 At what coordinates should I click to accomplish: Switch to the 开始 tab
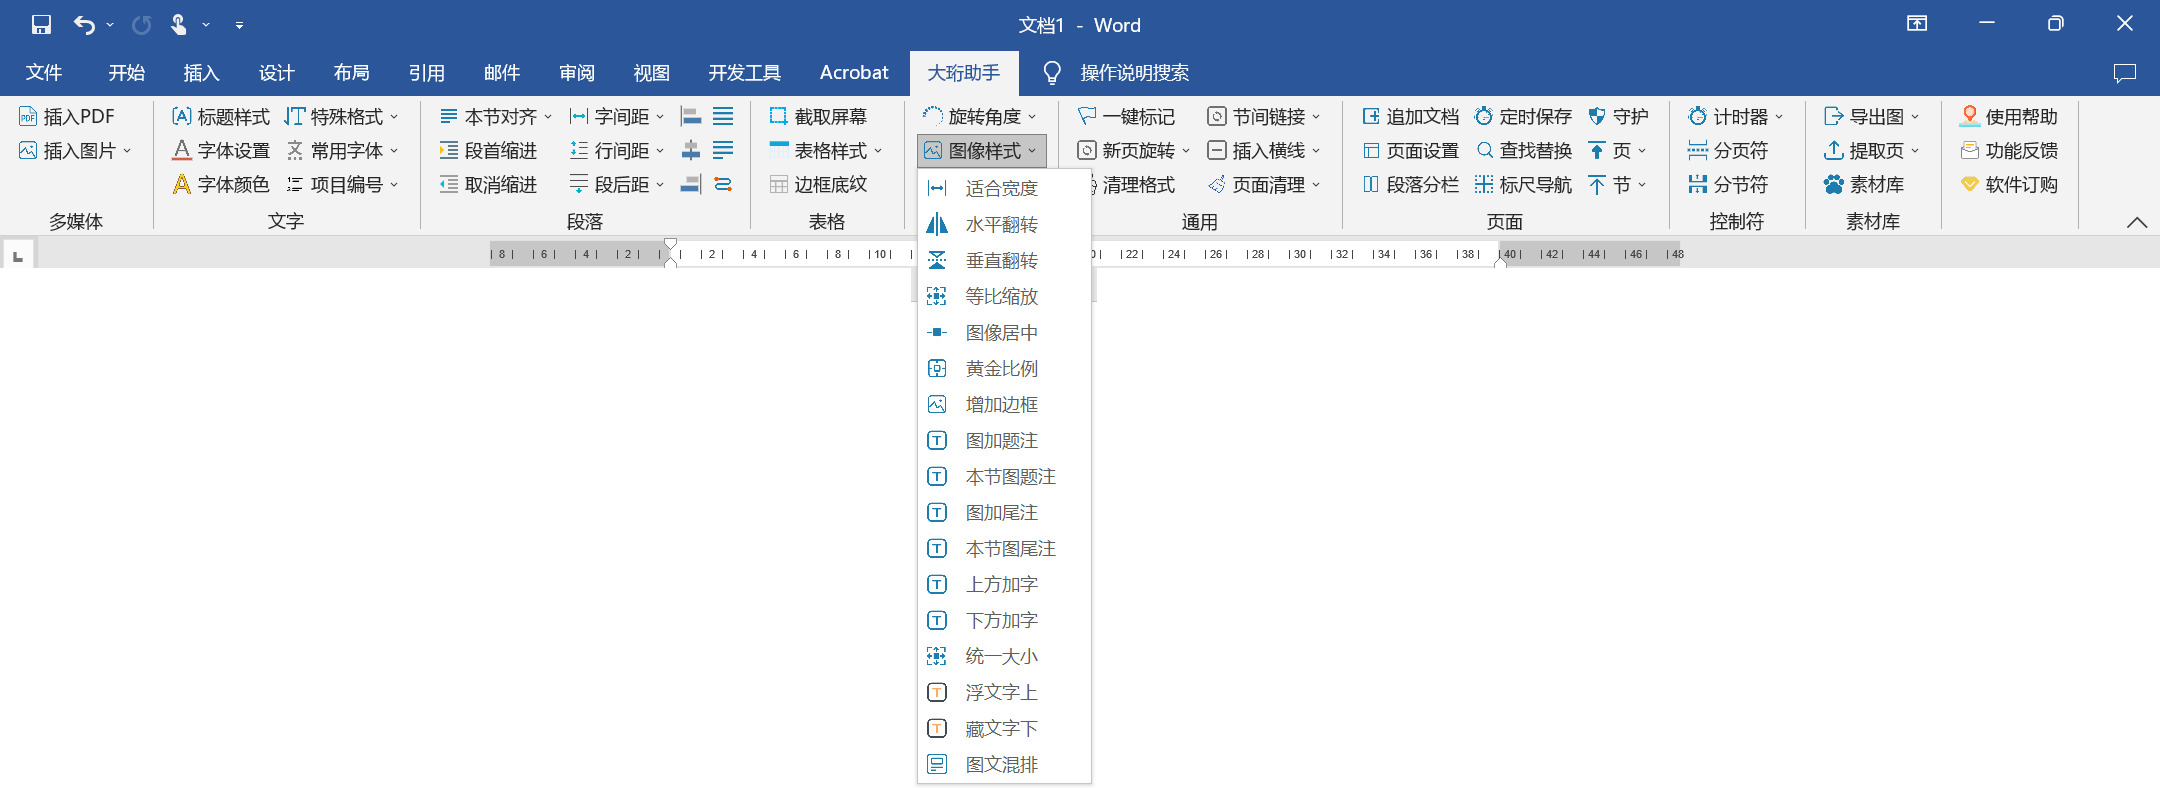[127, 73]
